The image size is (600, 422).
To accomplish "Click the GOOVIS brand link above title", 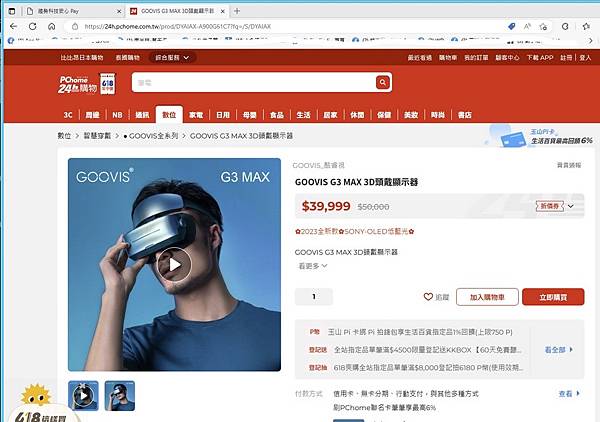I will coord(318,165).
